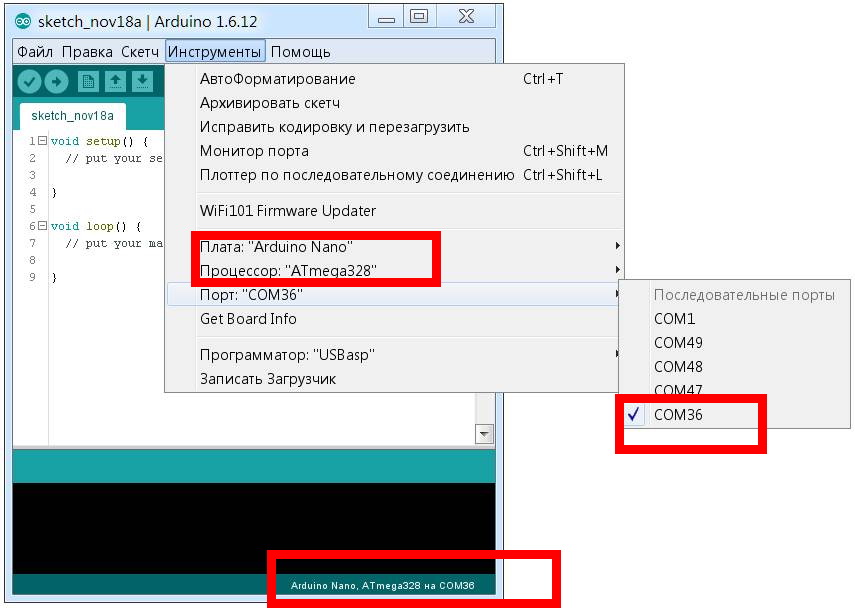
Task: Select COM1 serial port
Action: (674, 319)
